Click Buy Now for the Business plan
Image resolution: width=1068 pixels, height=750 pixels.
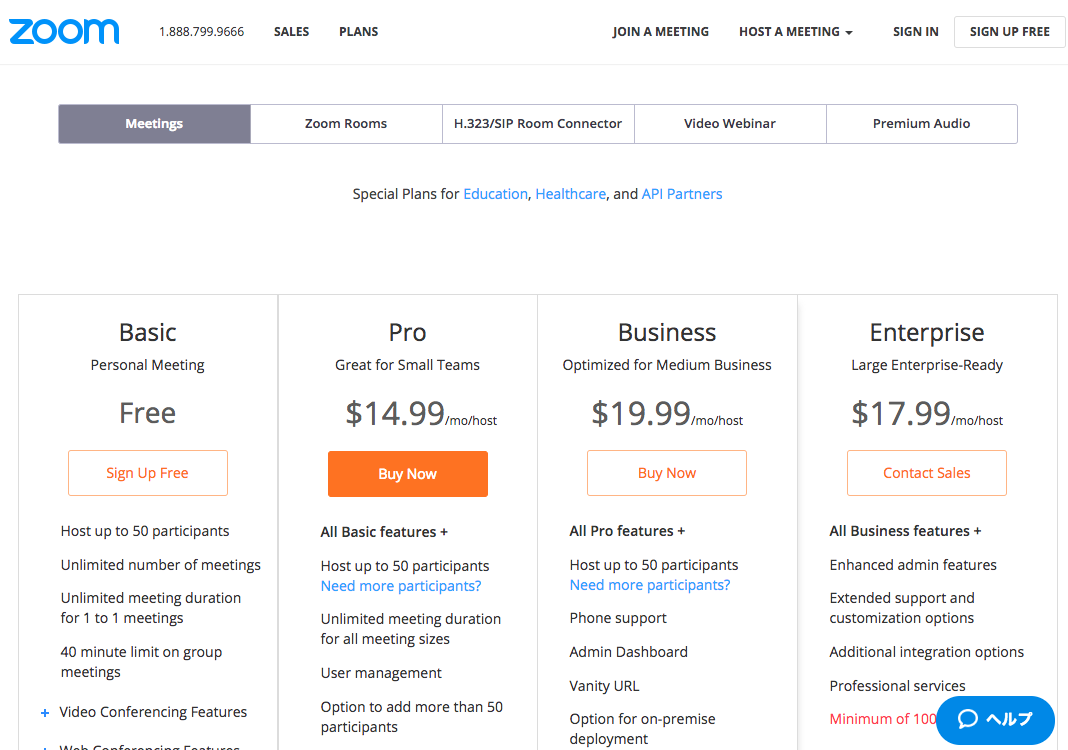pyautogui.click(x=667, y=473)
